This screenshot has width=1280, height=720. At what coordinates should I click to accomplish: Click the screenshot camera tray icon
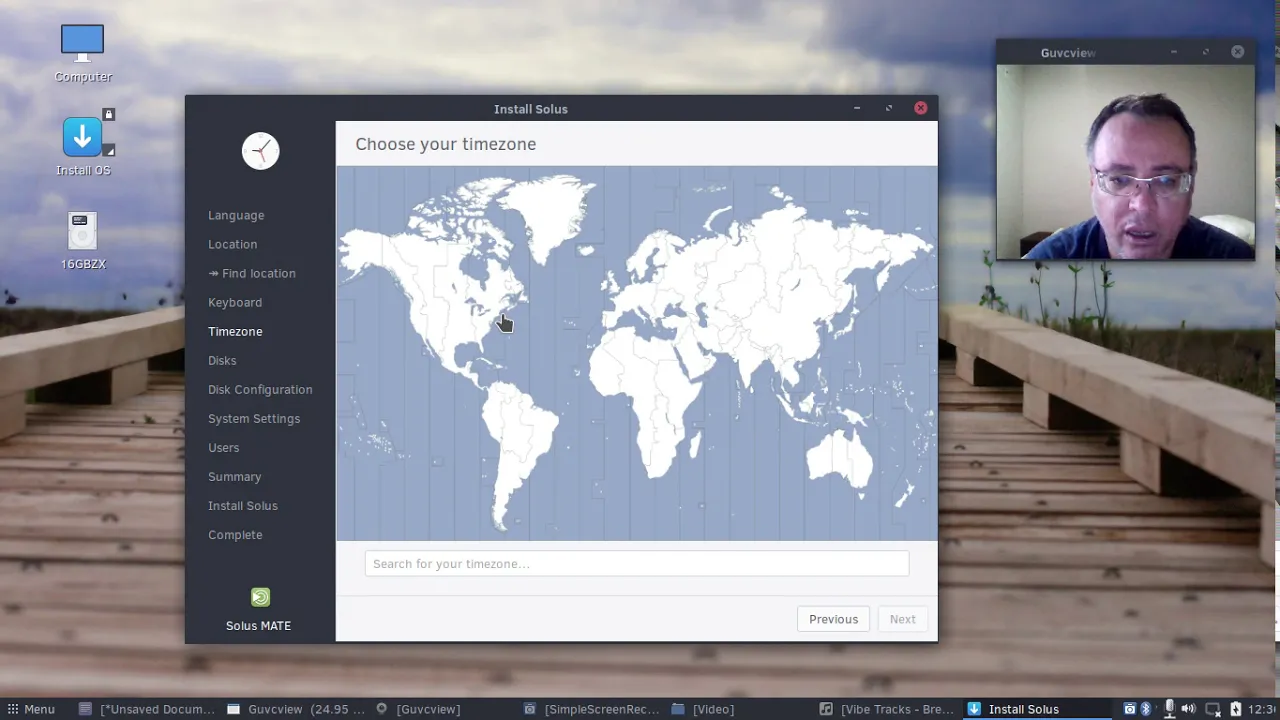(x=1129, y=709)
